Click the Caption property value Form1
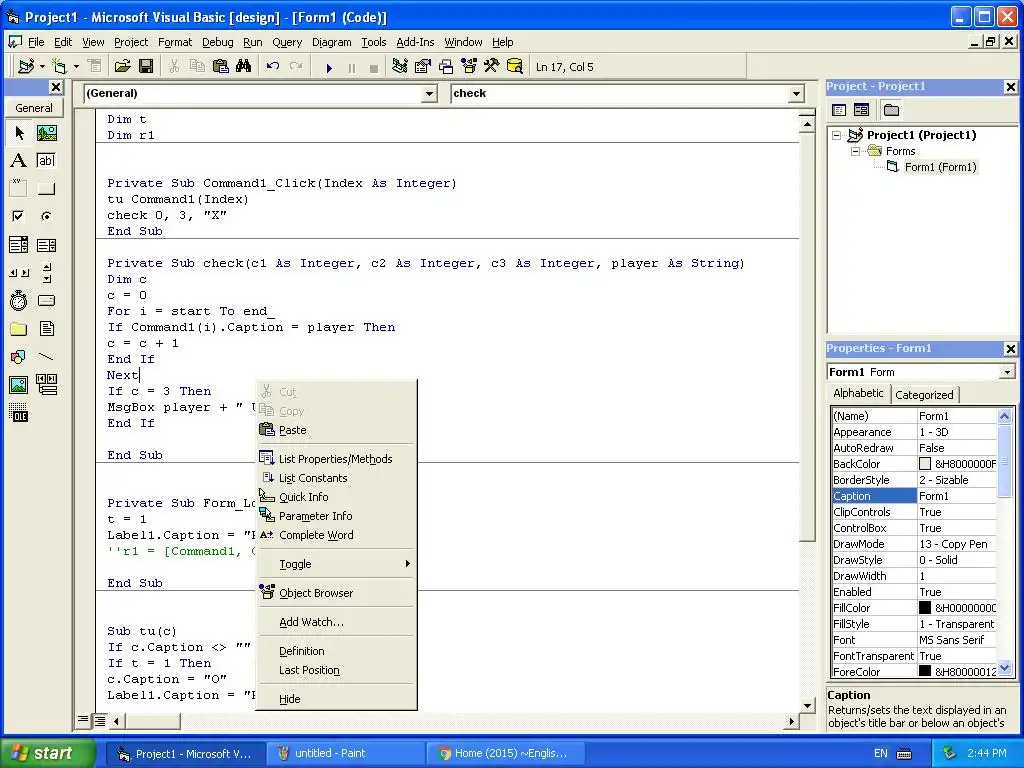The height and width of the screenshot is (768, 1024). click(x=957, y=496)
